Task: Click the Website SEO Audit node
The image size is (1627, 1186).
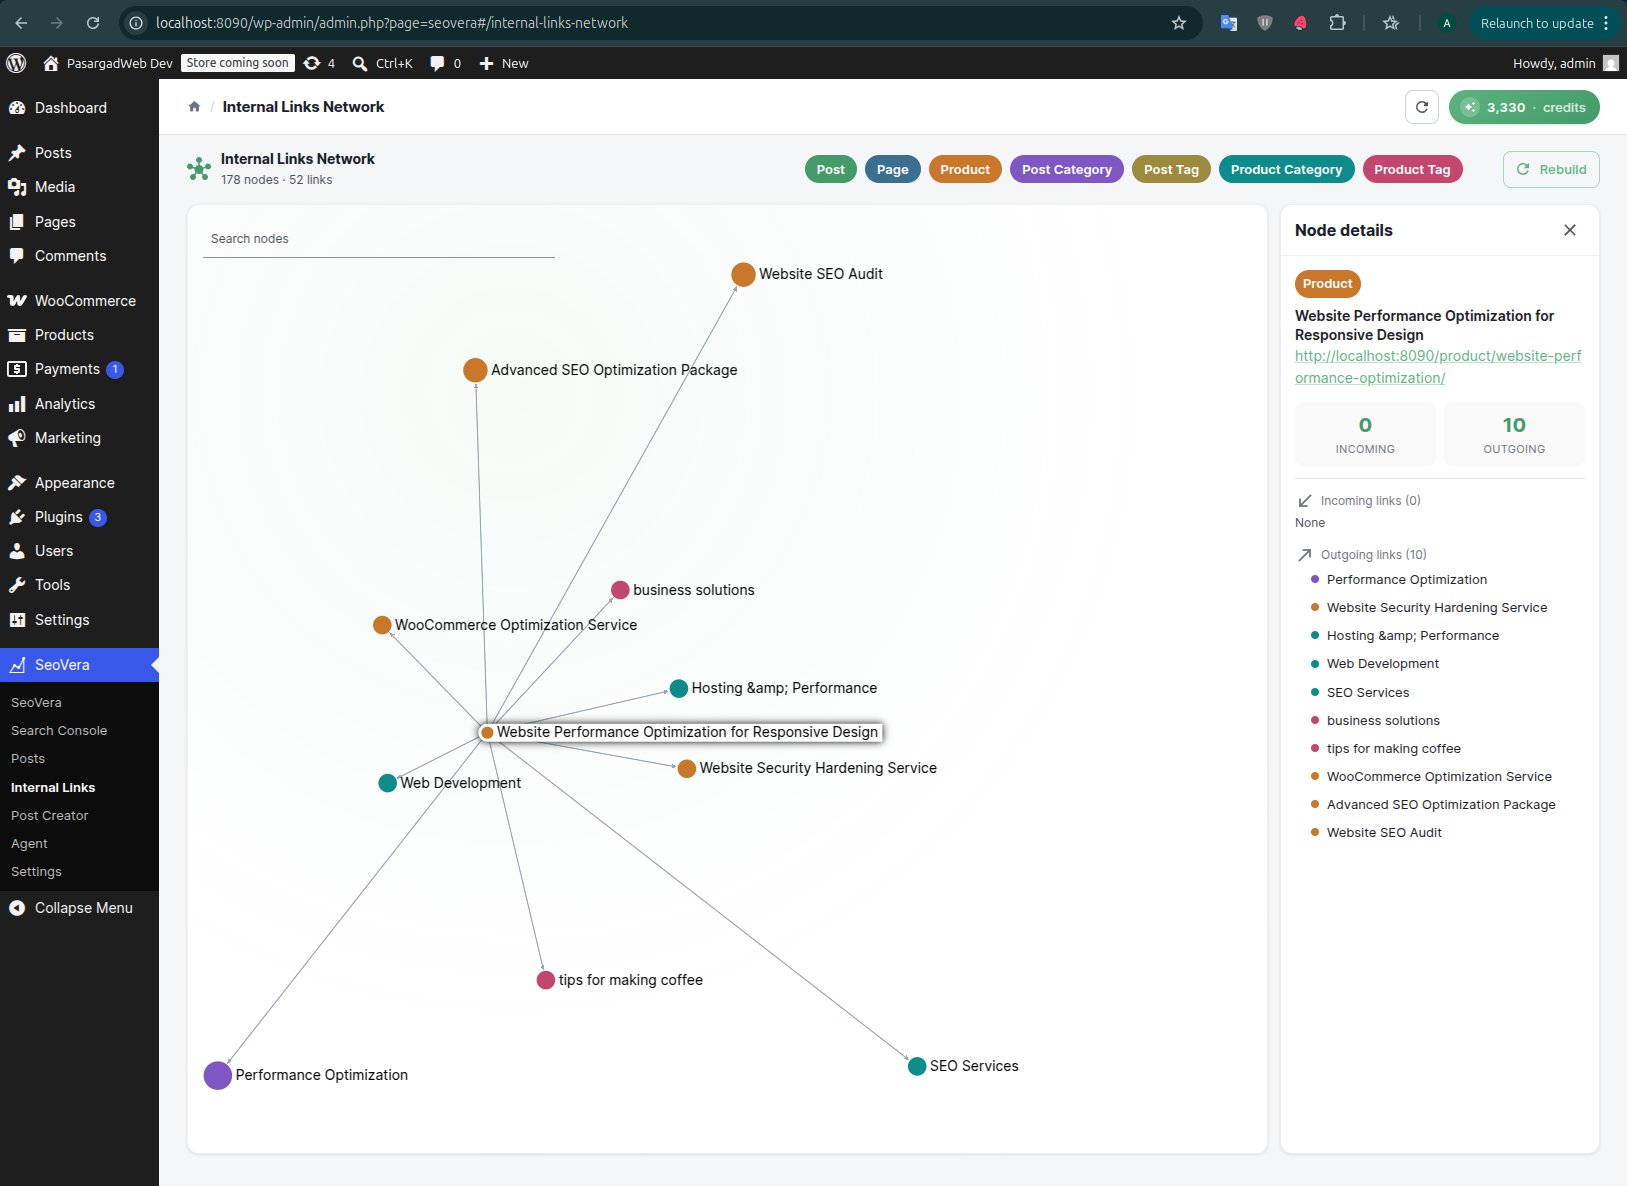Action: point(743,274)
